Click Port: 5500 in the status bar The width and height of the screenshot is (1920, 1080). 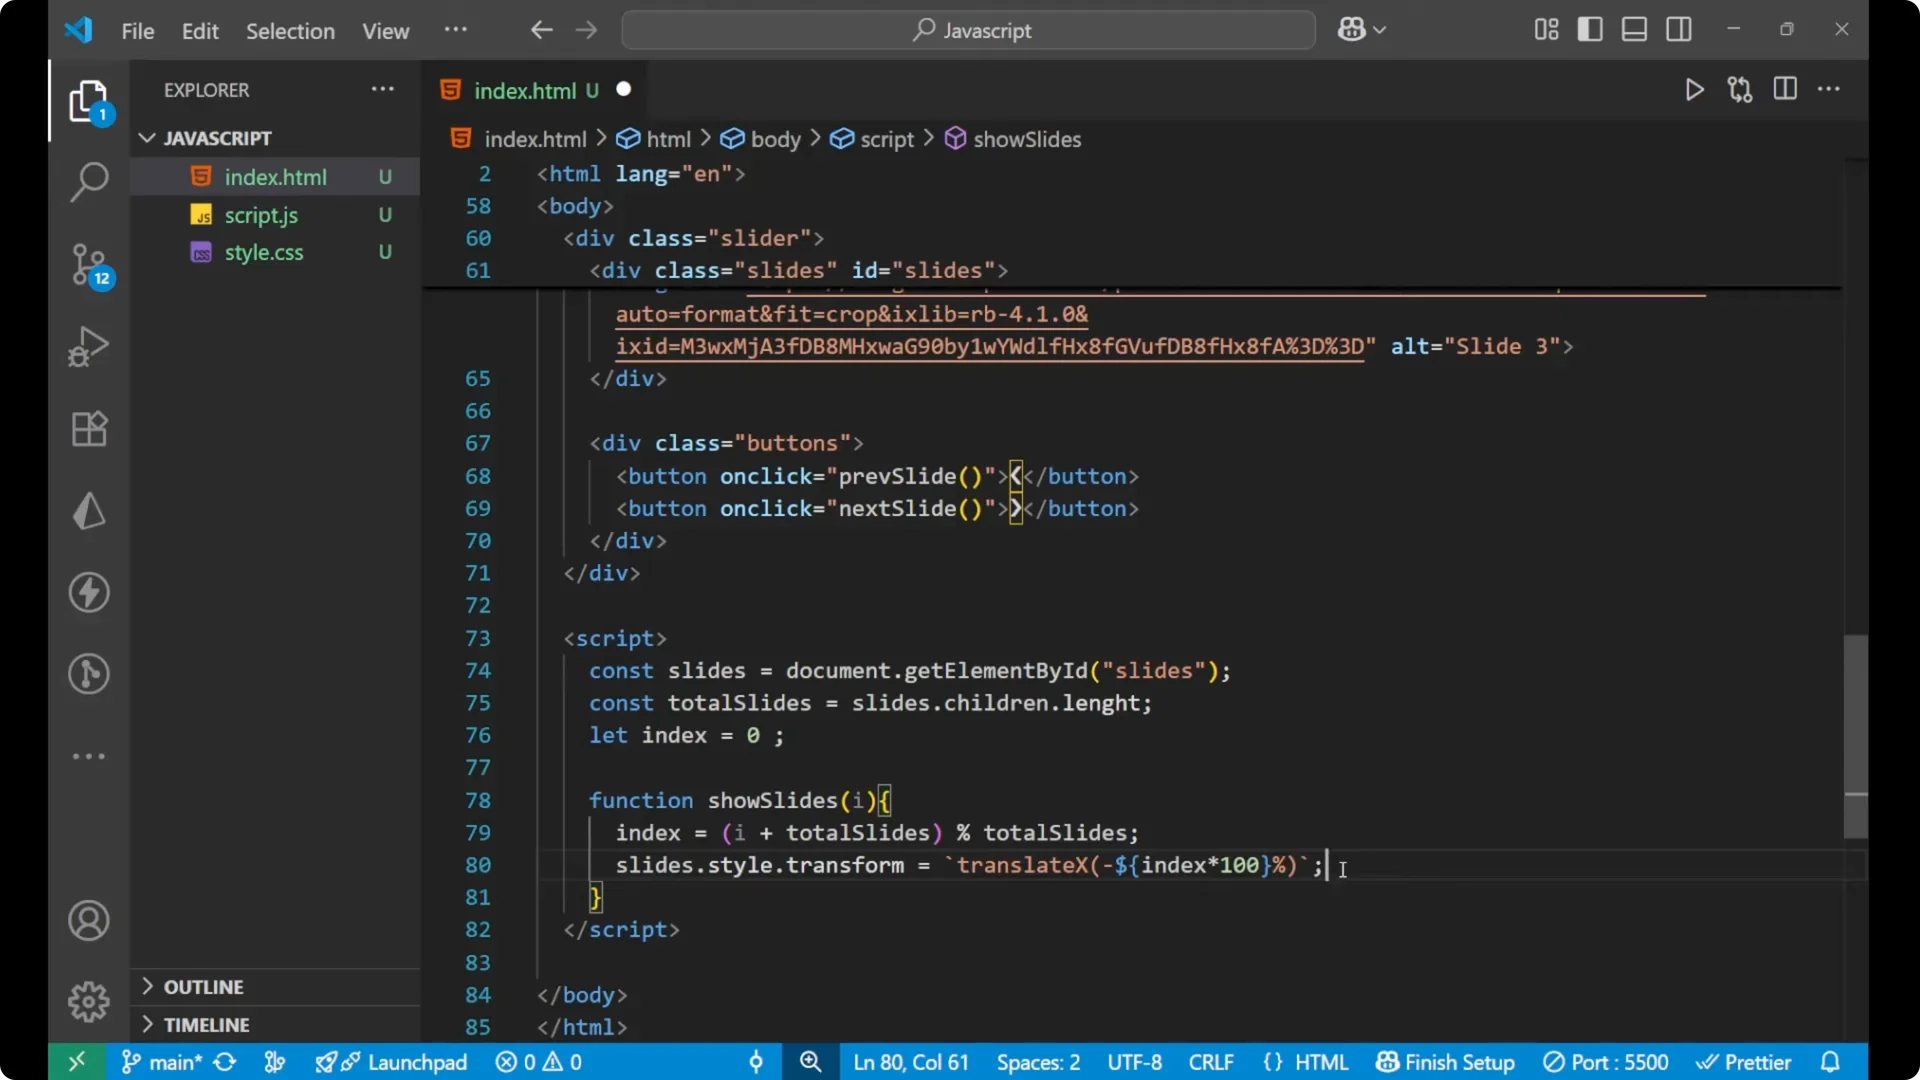tap(1606, 1062)
